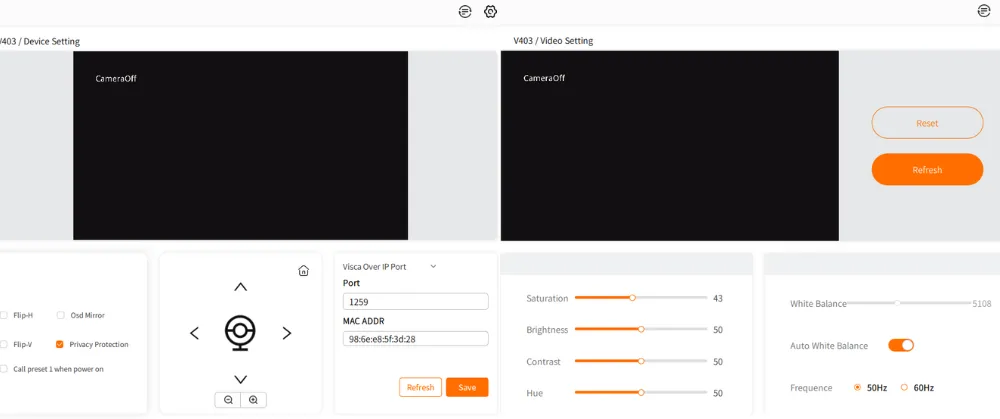Screen dimensions: 1000x419
Task: Tilt camera down with the down arrow
Action: click(240, 379)
